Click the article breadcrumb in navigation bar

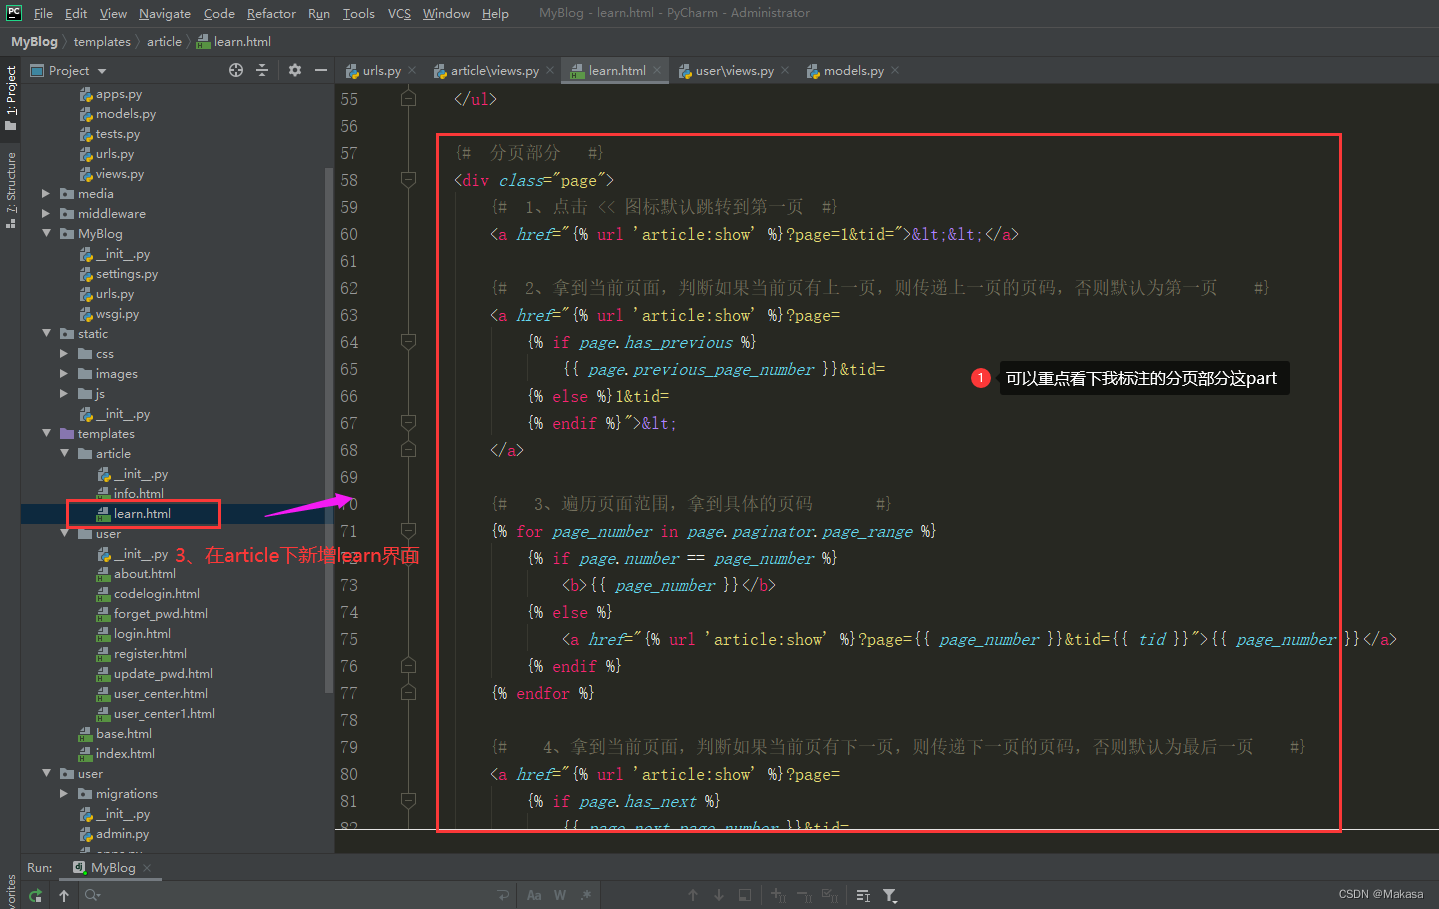pyautogui.click(x=164, y=42)
